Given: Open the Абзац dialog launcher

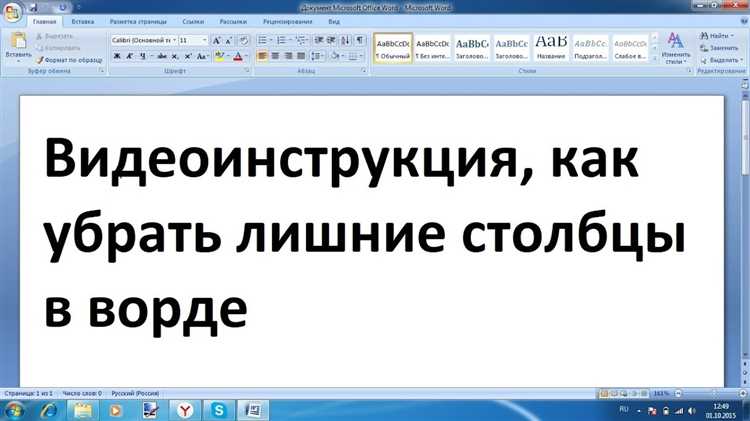Looking at the screenshot, I should [x=364, y=71].
